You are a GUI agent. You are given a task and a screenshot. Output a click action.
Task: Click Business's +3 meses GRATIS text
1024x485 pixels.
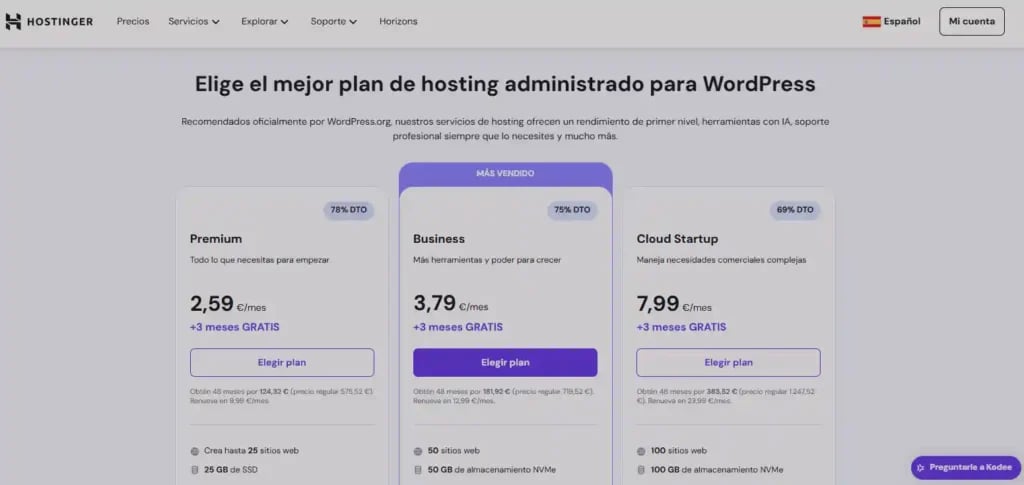click(x=458, y=327)
